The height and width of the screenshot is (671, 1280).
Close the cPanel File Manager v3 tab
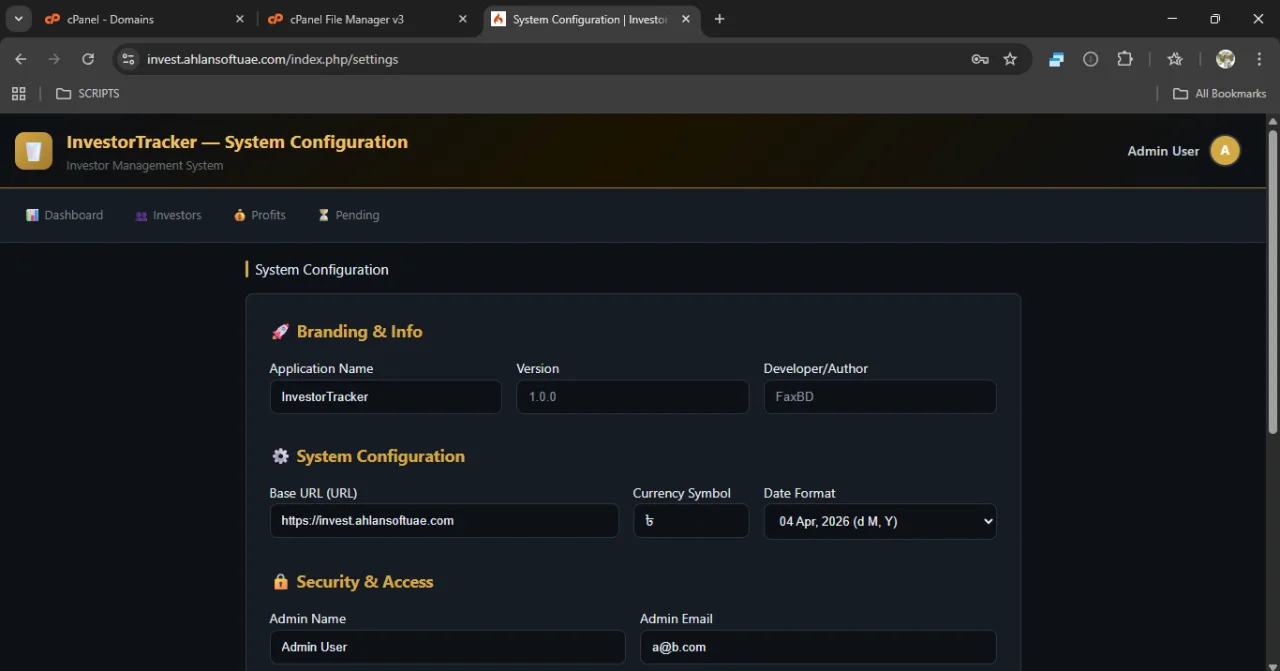click(462, 19)
